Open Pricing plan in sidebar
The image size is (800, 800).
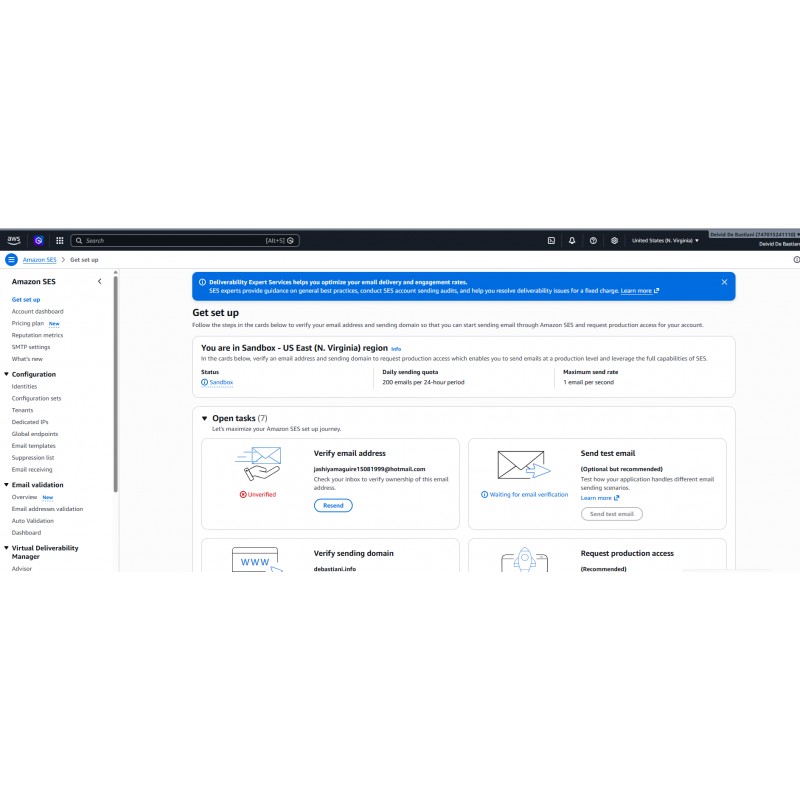(28, 323)
